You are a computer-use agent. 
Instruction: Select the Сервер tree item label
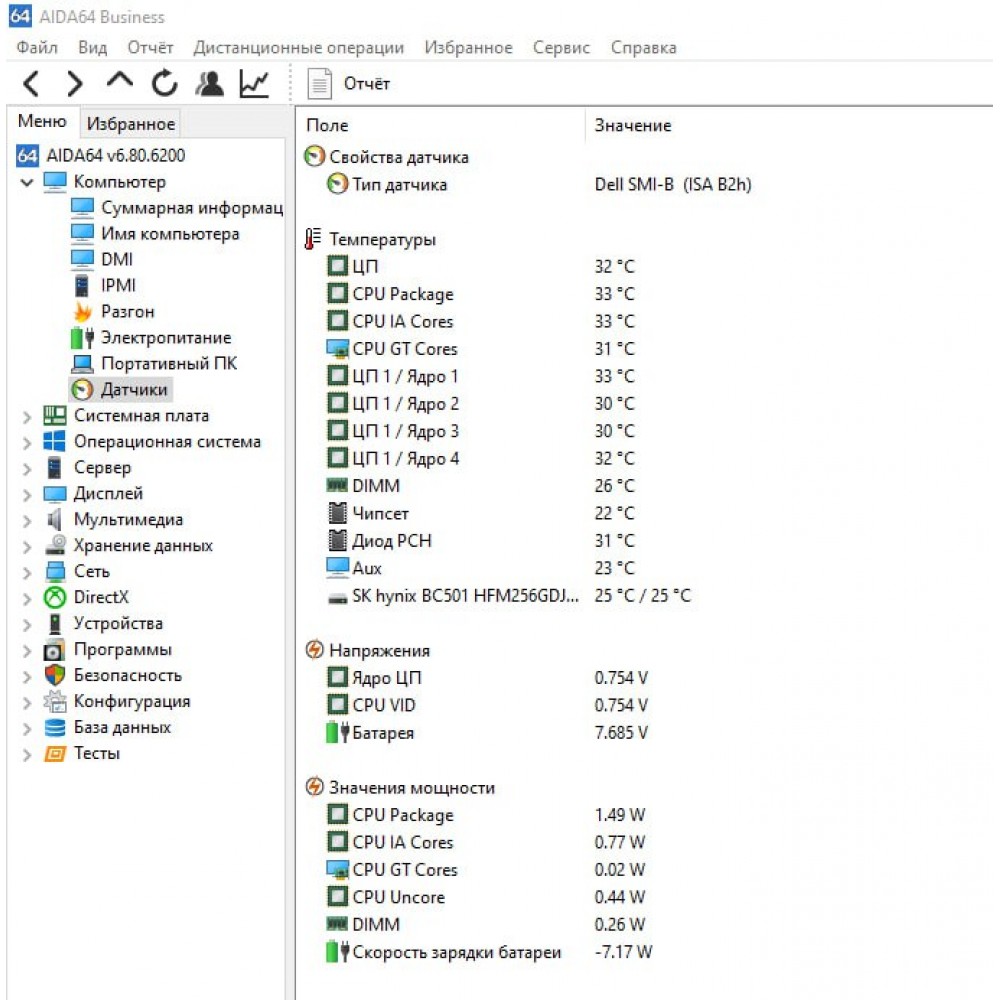[x=103, y=468]
